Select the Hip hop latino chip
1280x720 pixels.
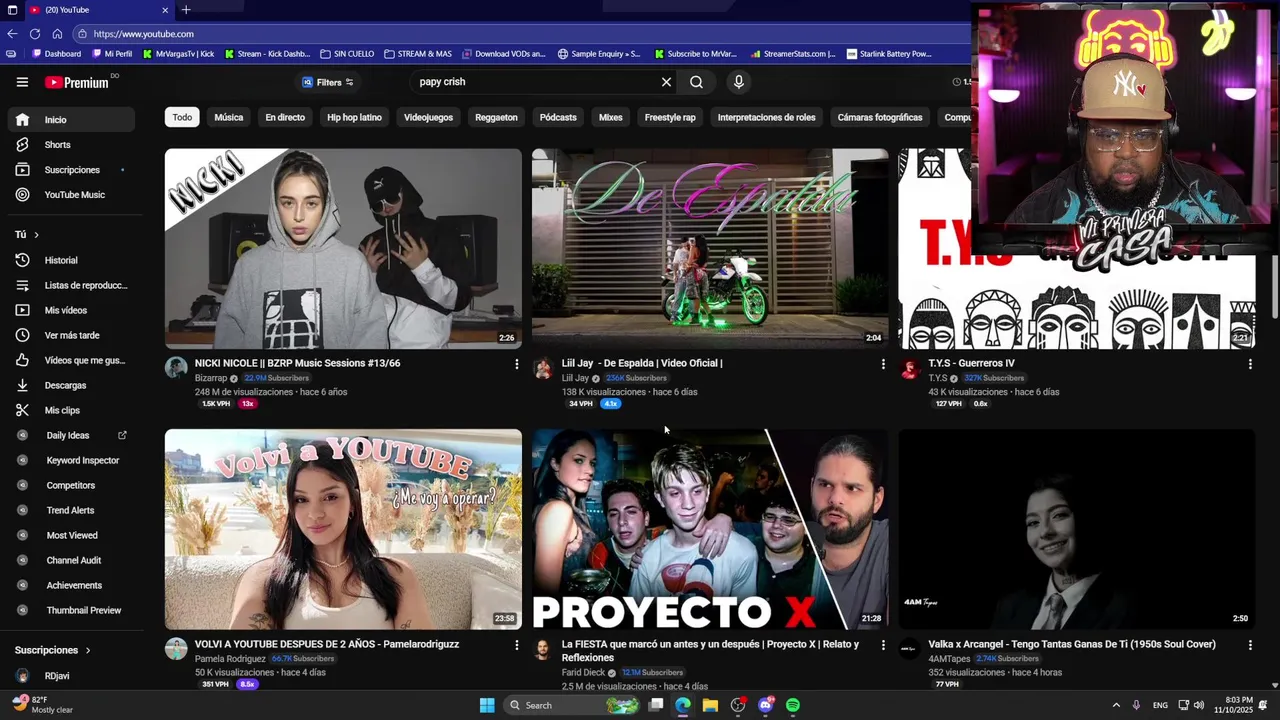354,117
